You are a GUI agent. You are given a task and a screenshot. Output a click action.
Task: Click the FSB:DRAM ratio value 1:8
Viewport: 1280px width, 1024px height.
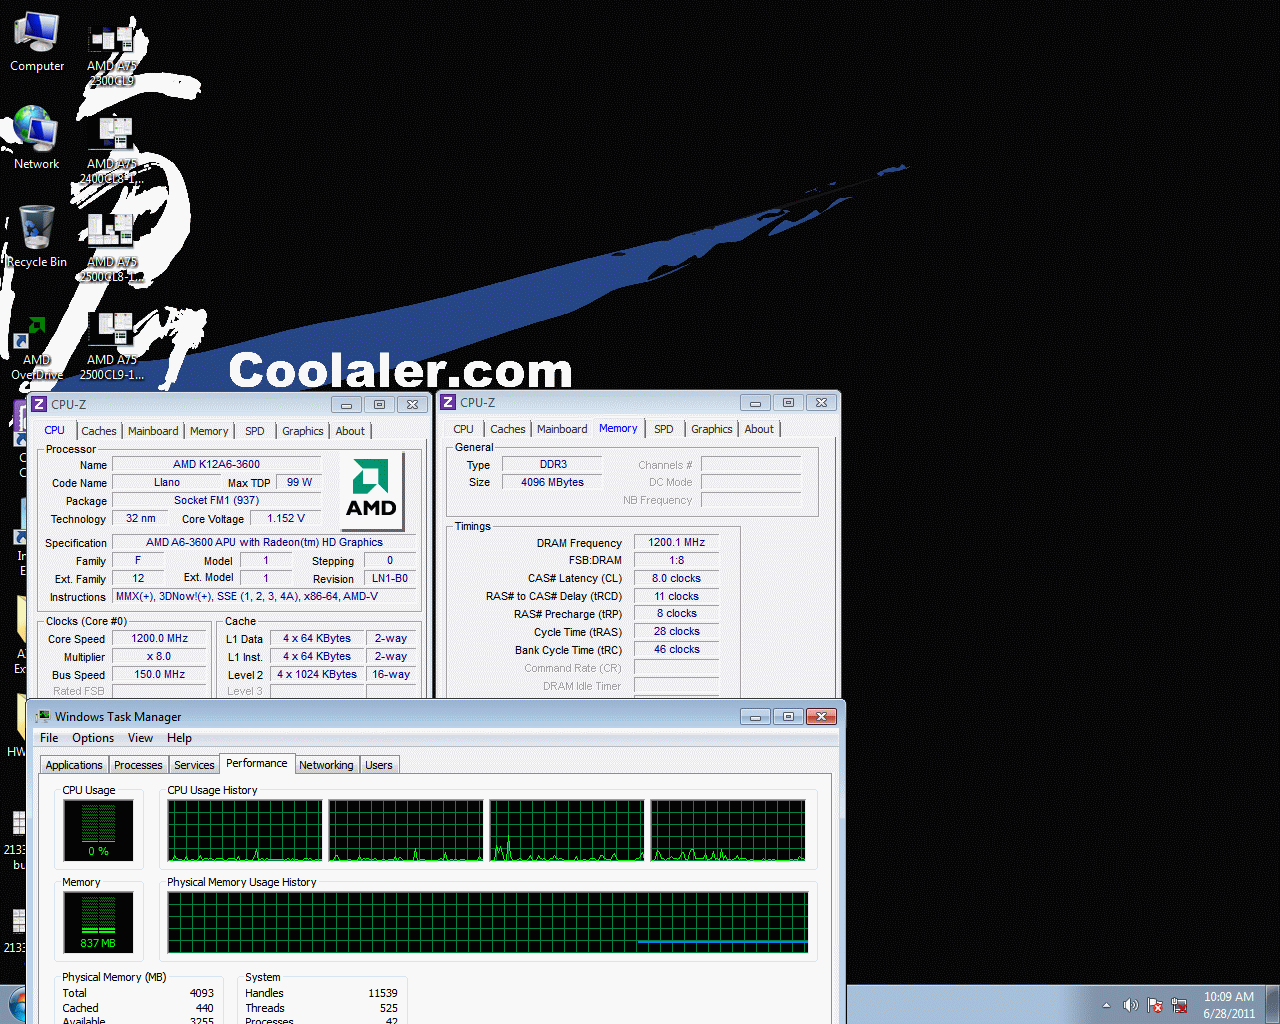[677, 561]
